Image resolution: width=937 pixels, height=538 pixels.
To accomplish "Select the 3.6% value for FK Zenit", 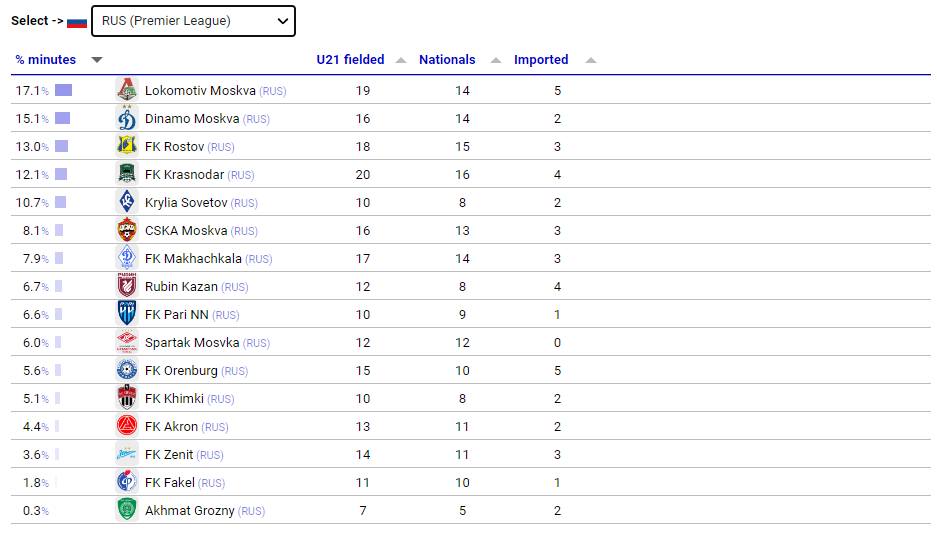I will [36, 455].
